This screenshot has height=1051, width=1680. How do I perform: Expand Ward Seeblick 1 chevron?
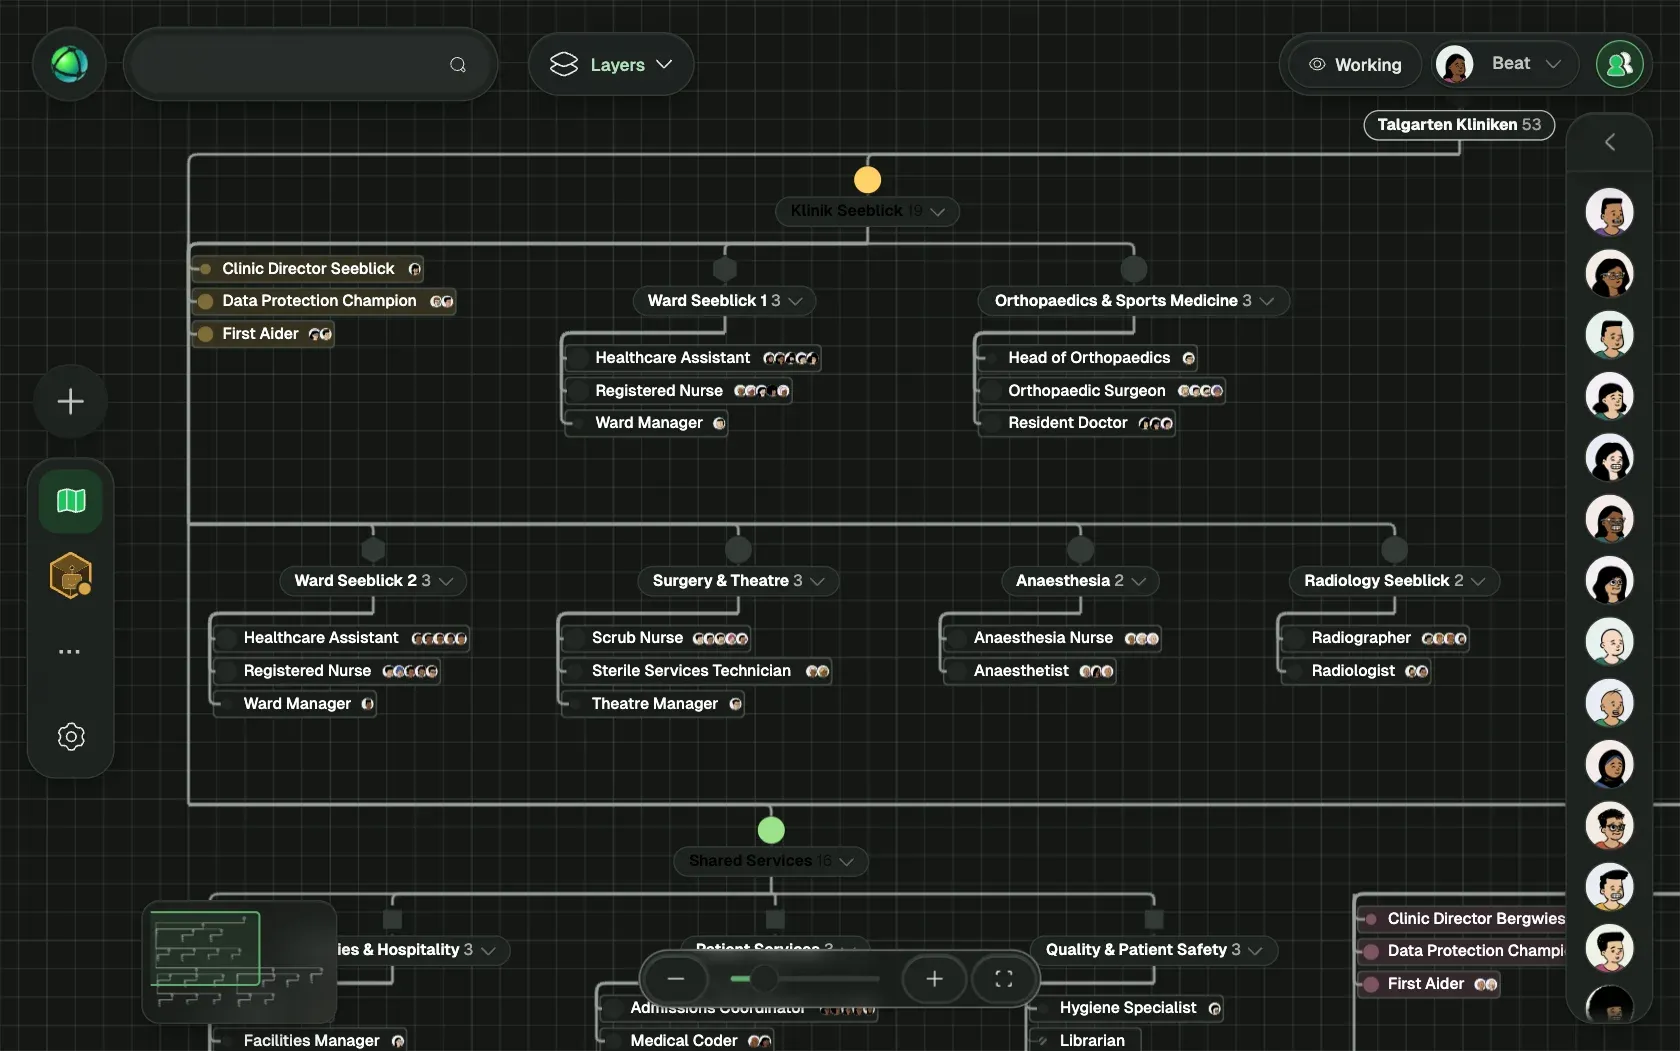[x=796, y=301]
